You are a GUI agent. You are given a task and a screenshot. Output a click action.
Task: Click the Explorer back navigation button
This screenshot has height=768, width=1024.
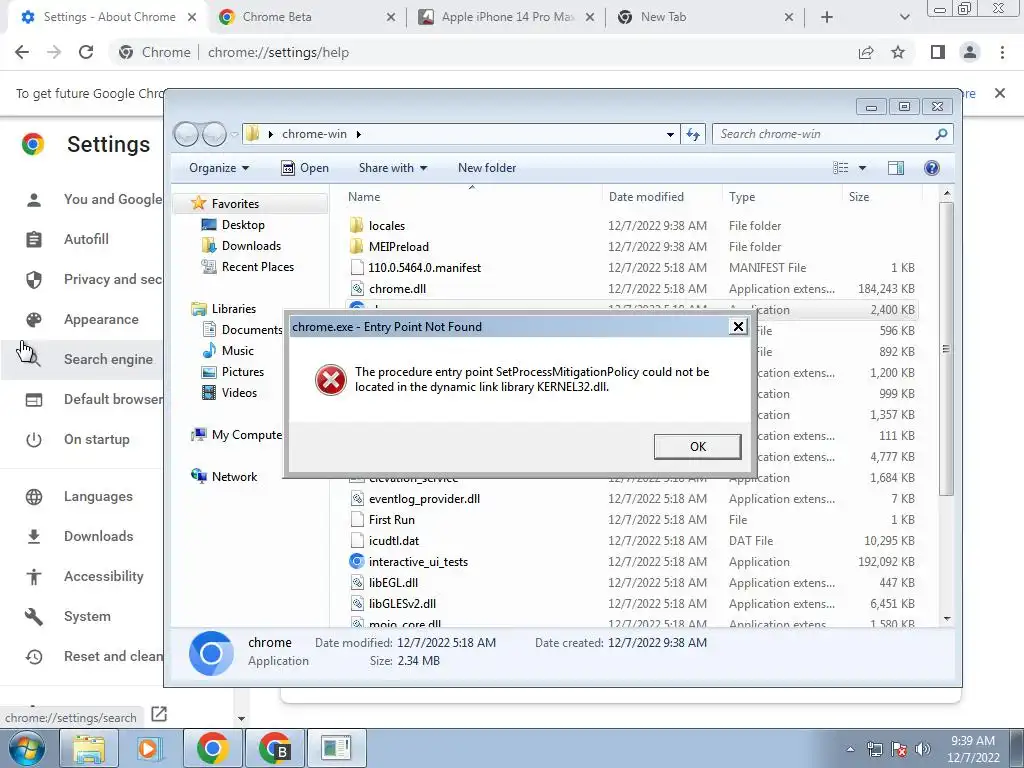point(187,134)
